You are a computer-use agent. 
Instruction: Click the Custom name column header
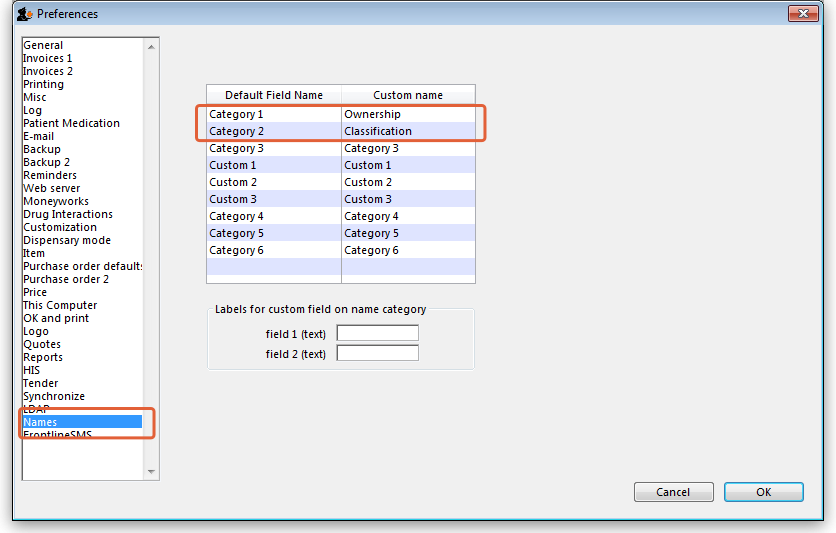click(408, 95)
